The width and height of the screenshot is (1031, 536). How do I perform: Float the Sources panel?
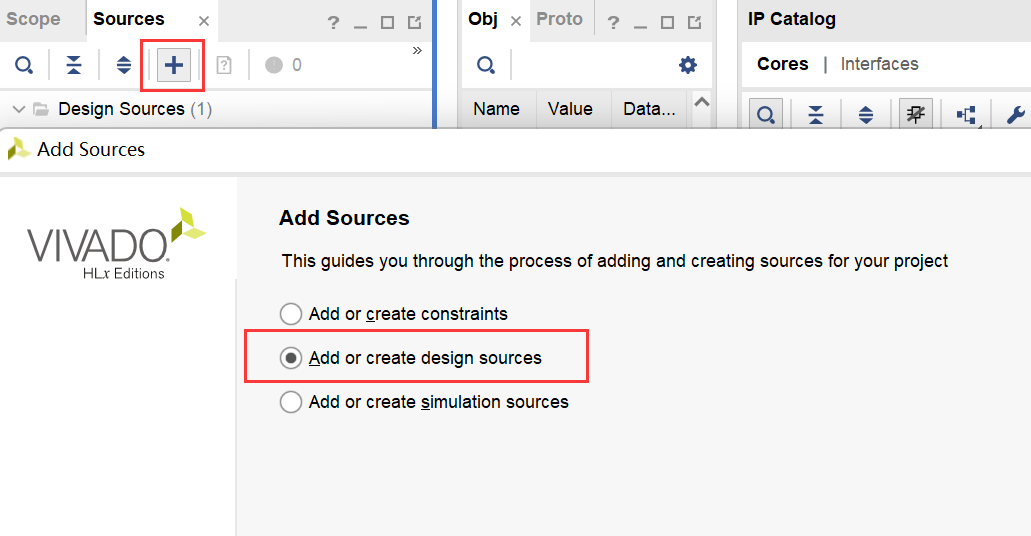coord(414,23)
